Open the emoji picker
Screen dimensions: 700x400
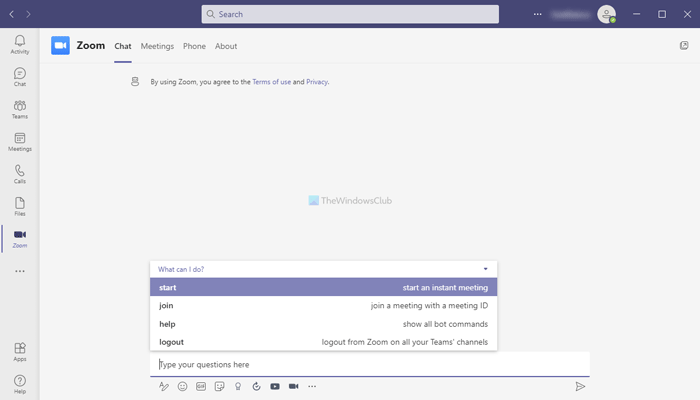(x=182, y=386)
